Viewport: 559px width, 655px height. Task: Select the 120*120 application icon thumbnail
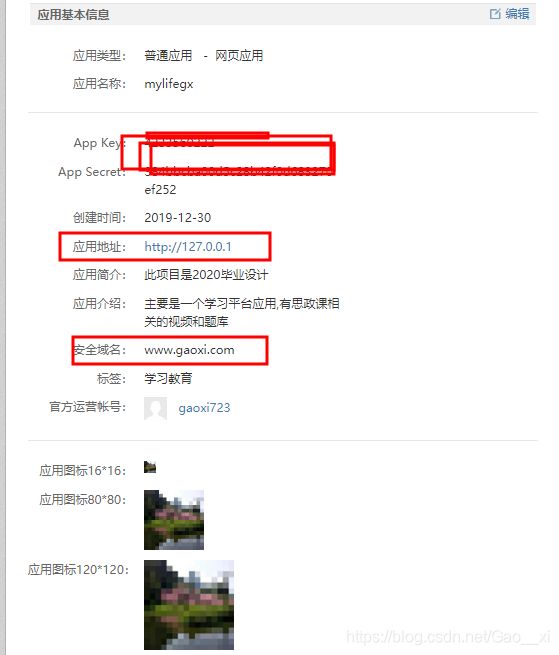tap(189, 605)
